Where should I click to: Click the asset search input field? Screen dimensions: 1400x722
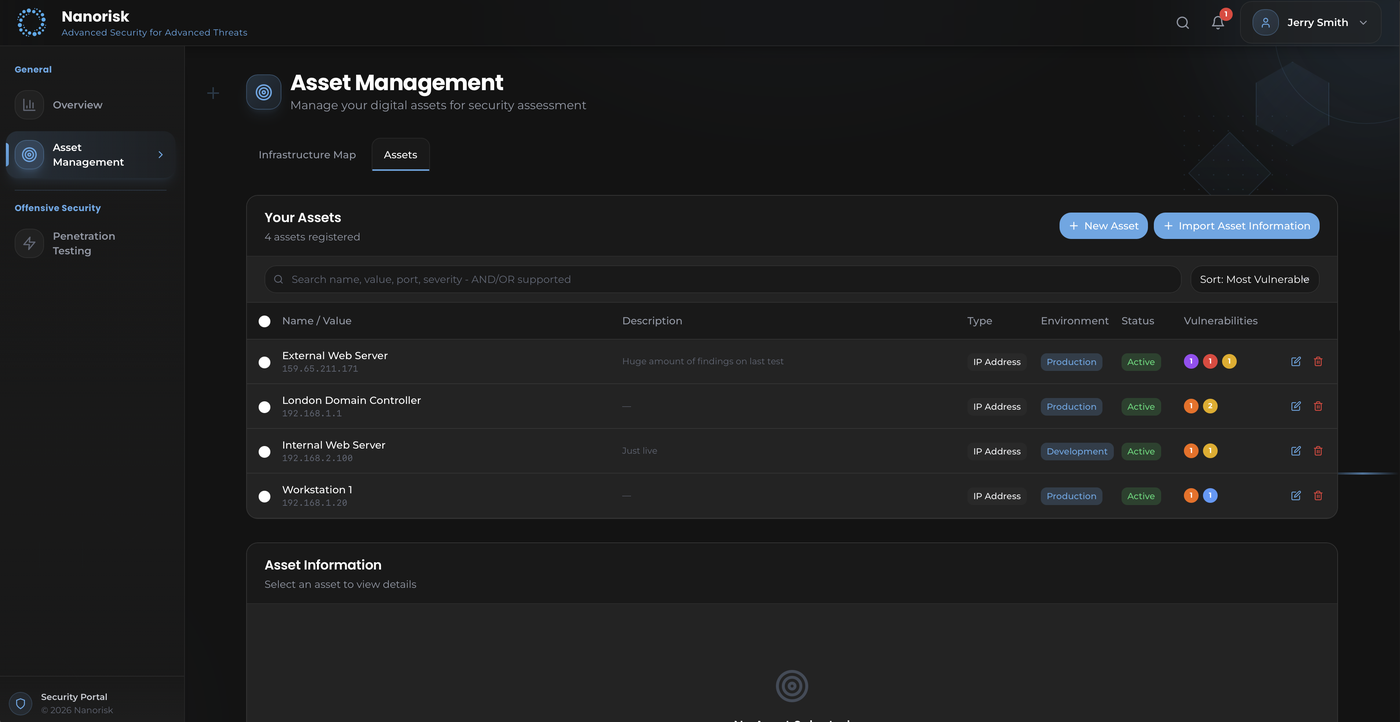pos(700,277)
